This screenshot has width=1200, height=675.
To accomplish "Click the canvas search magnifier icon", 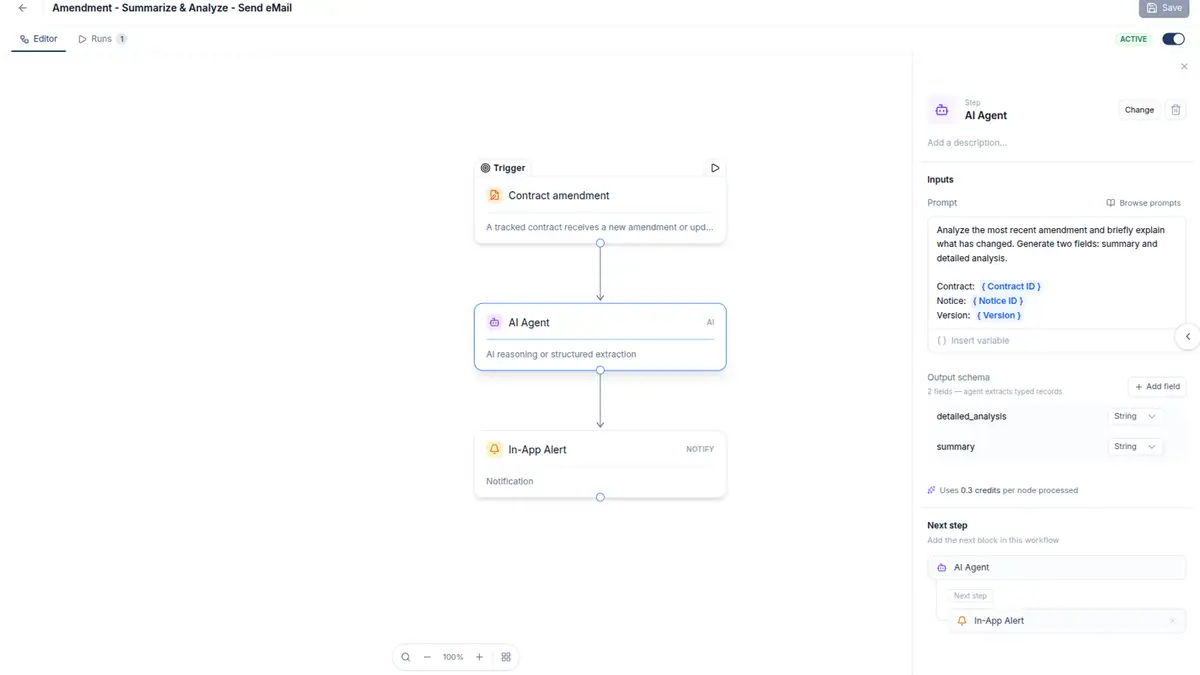I will click(x=406, y=657).
